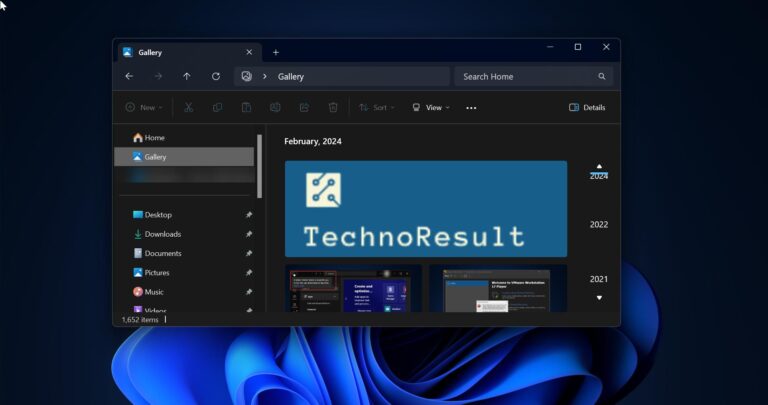Click the Rename icon in toolbar
The width and height of the screenshot is (768, 405).
275,107
